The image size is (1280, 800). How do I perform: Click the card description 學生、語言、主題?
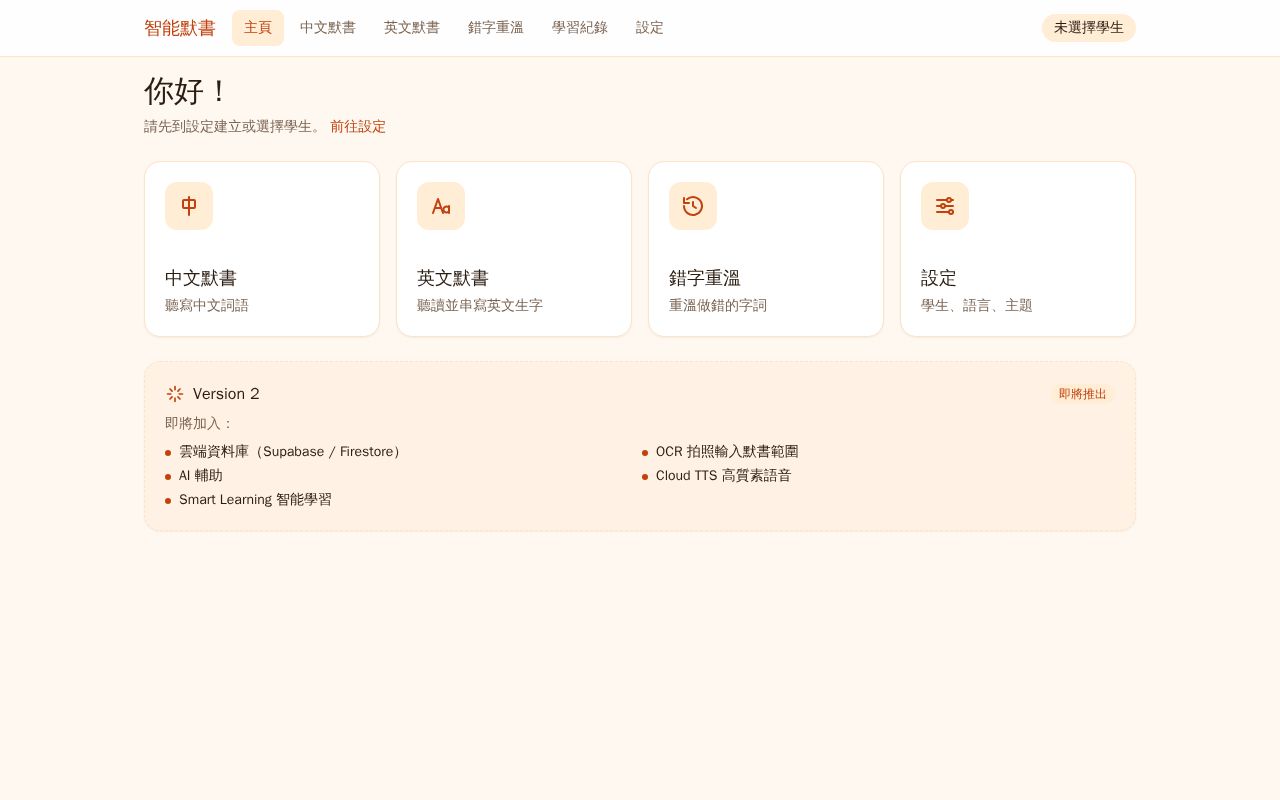coord(977,306)
